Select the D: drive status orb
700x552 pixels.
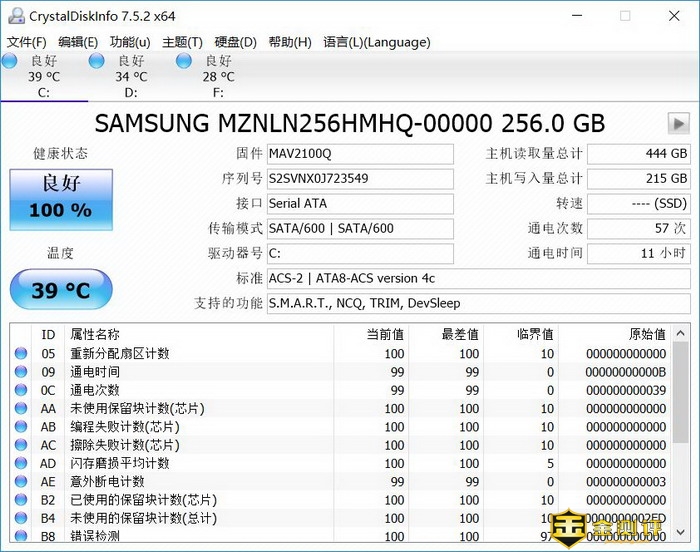tap(96, 62)
